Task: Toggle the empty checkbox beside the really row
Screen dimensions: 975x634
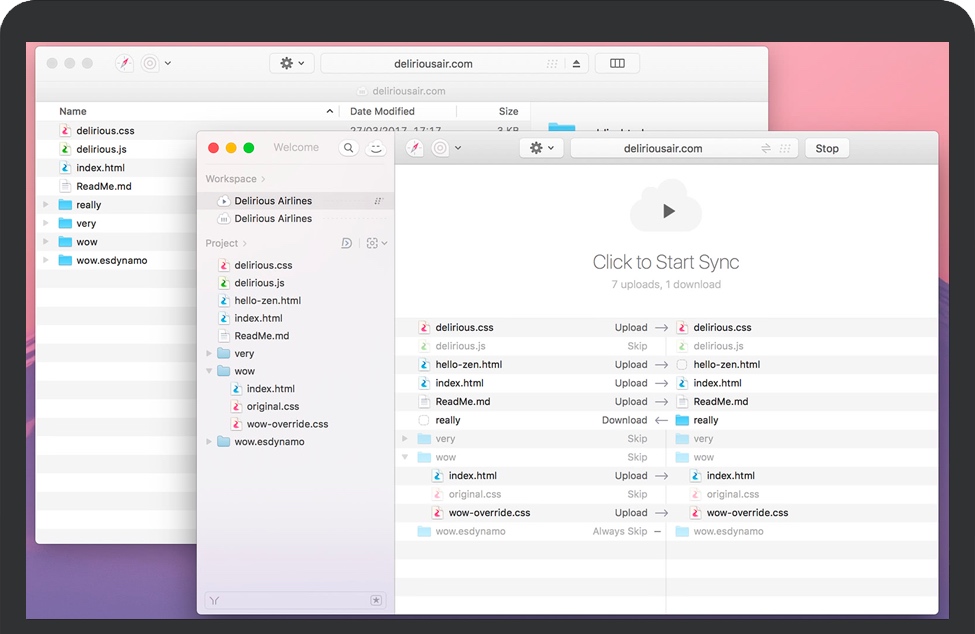Action: [424, 421]
